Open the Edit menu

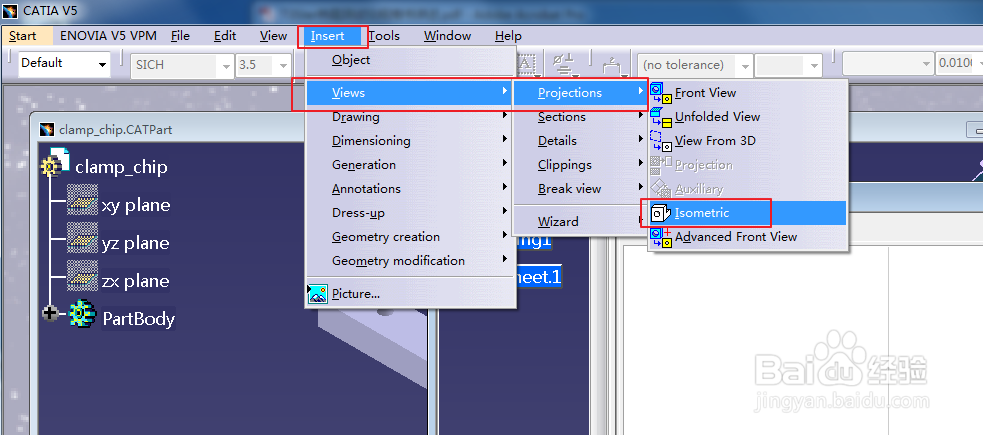click(x=225, y=36)
